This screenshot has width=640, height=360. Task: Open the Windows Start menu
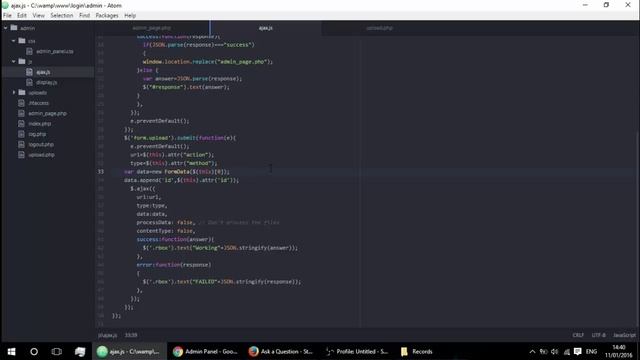coord(11,351)
